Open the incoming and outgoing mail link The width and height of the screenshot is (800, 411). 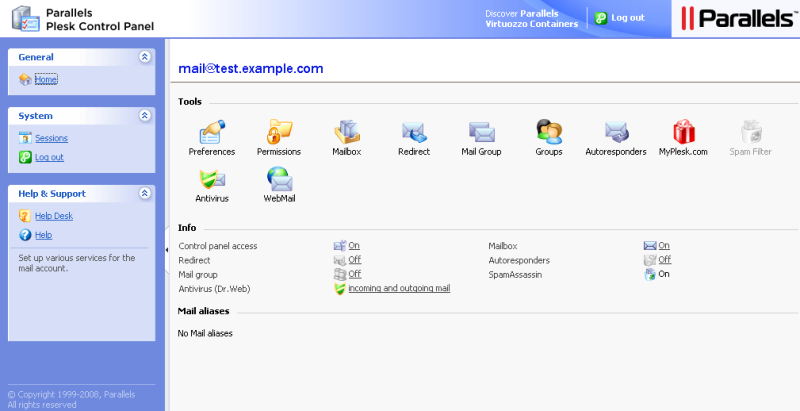click(x=399, y=289)
